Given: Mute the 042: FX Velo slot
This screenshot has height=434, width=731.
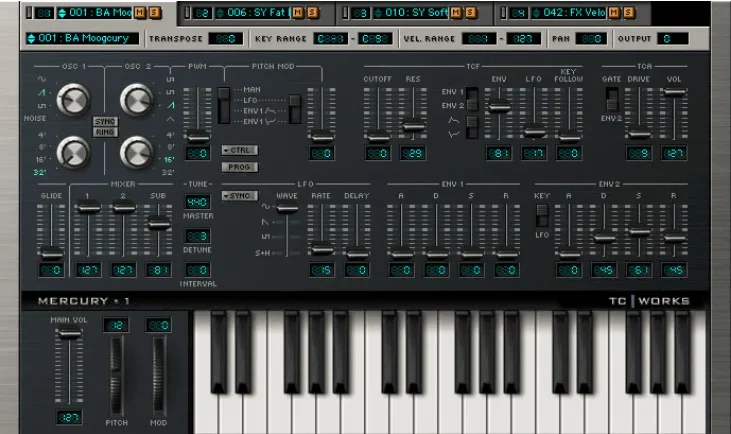Looking at the screenshot, I should click(x=614, y=13).
